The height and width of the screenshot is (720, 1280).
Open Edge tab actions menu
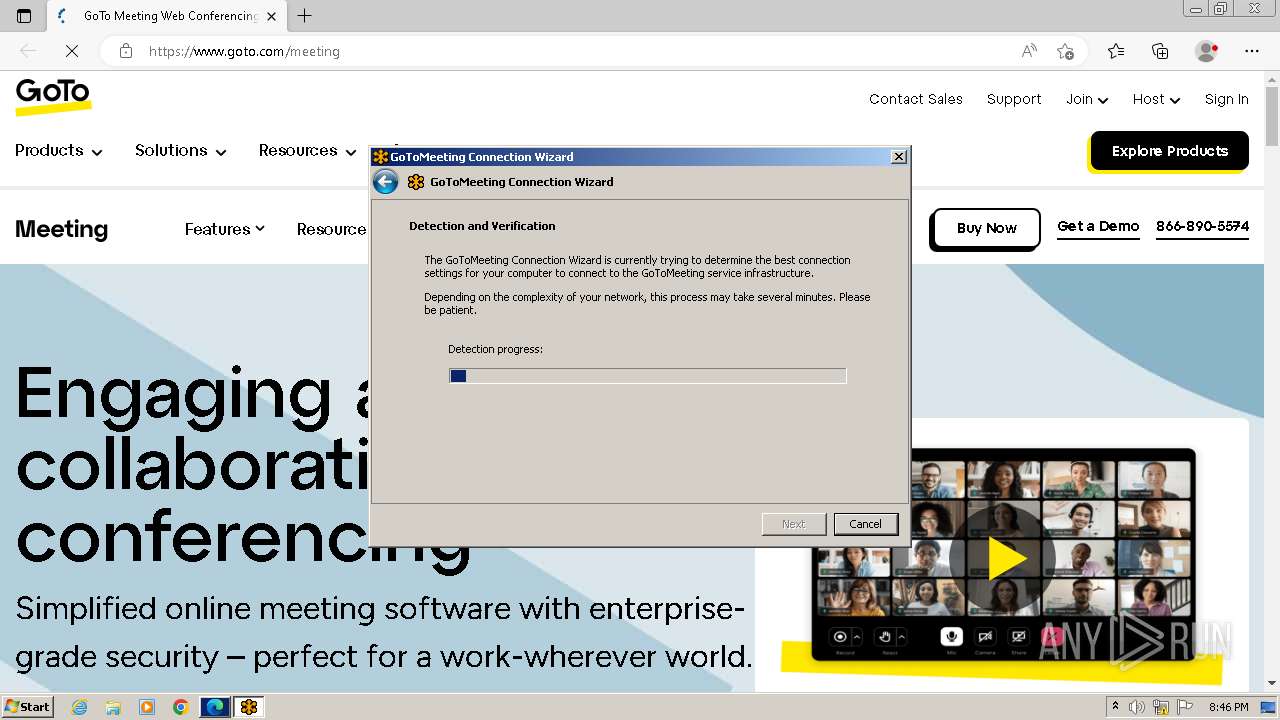(x=24, y=16)
